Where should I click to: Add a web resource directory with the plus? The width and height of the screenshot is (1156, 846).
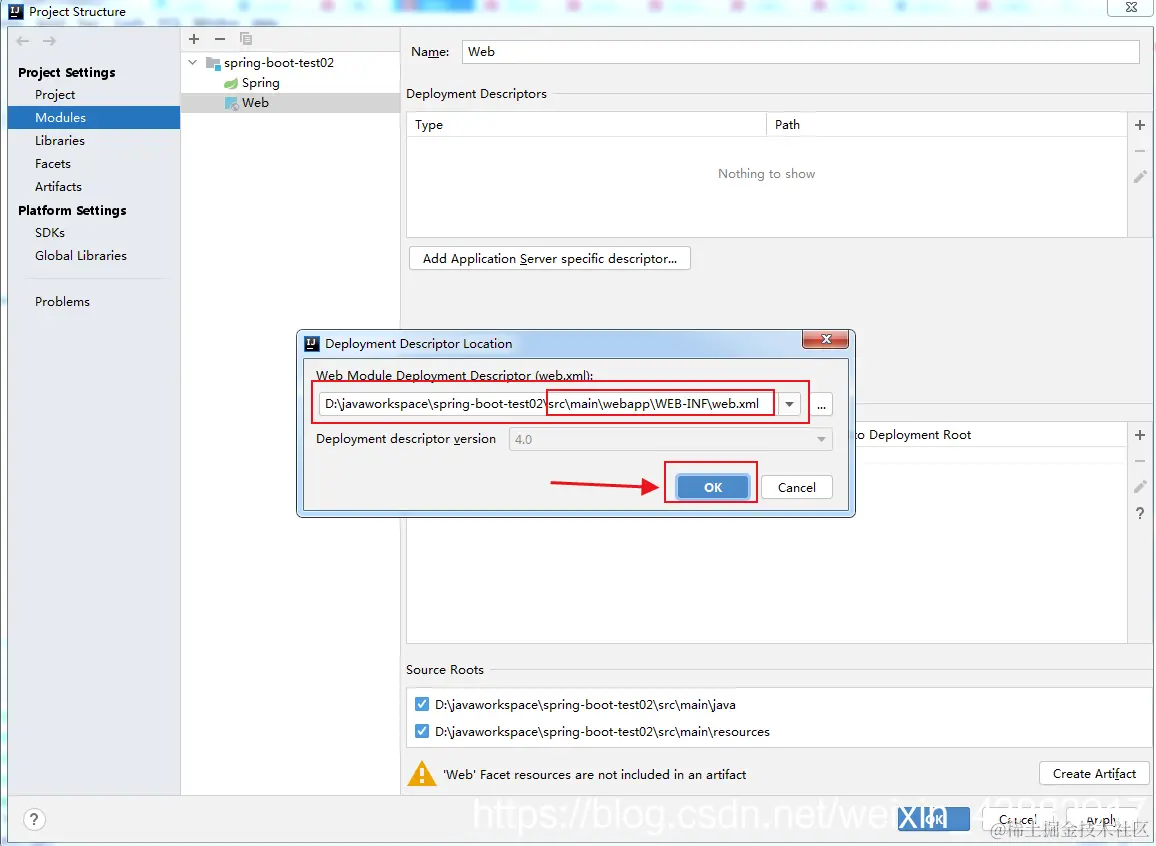(1140, 435)
